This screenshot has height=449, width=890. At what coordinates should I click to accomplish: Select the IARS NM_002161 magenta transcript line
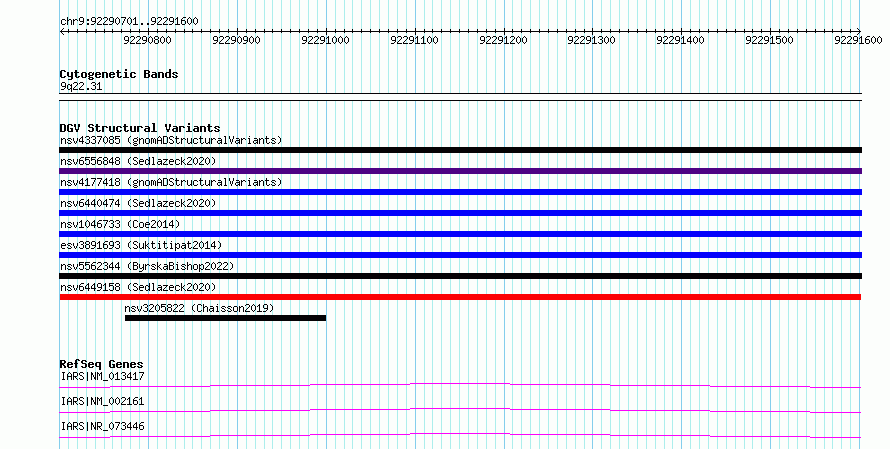point(460,410)
